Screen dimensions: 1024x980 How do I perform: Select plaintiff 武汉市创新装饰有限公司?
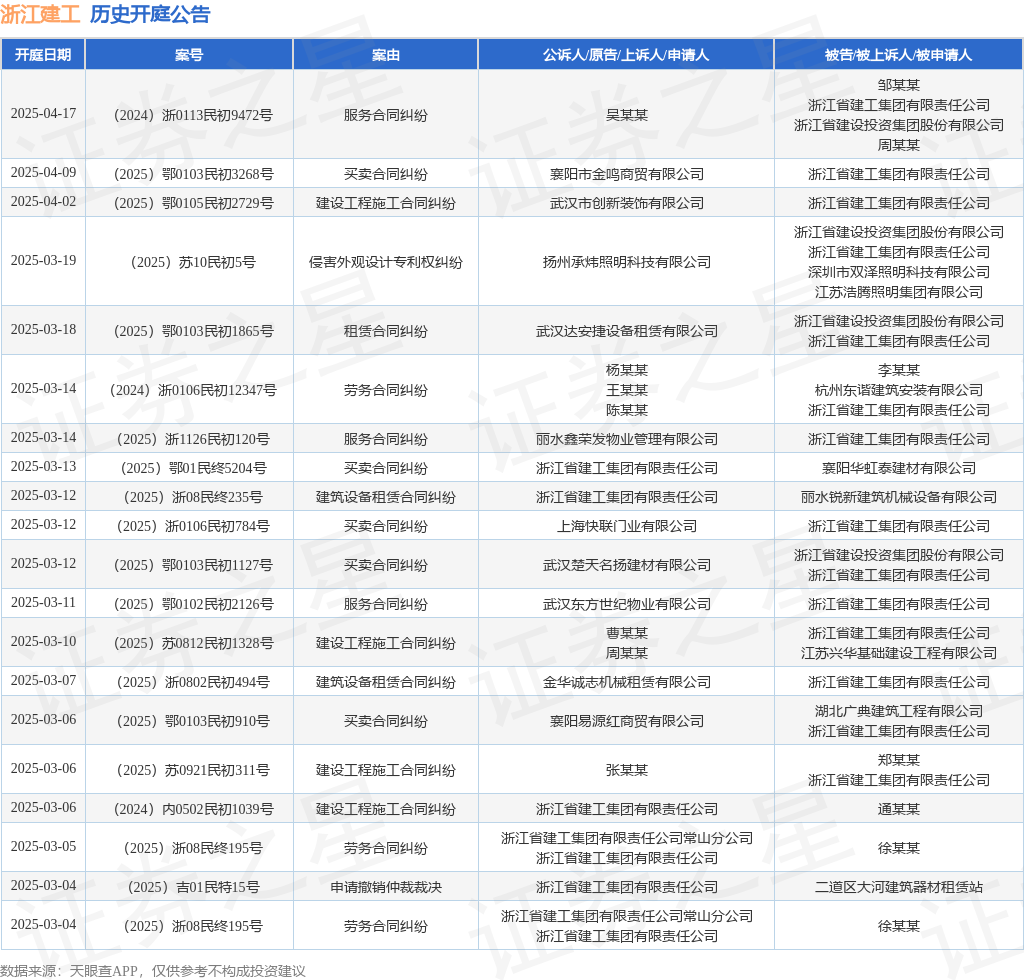(x=626, y=203)
